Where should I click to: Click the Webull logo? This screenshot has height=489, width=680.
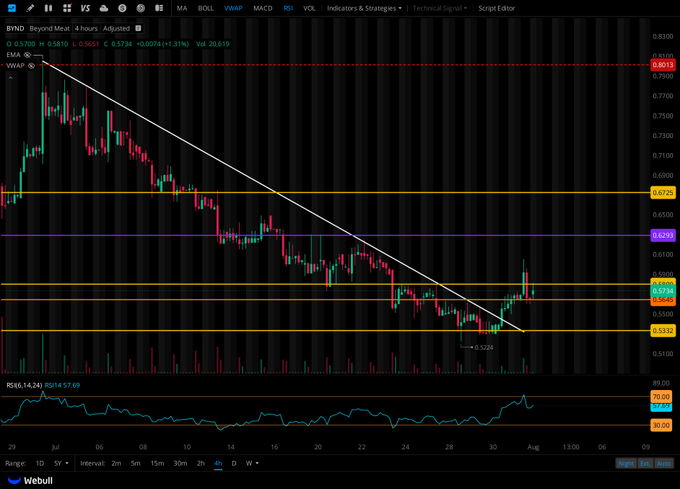tap(30, 480)
